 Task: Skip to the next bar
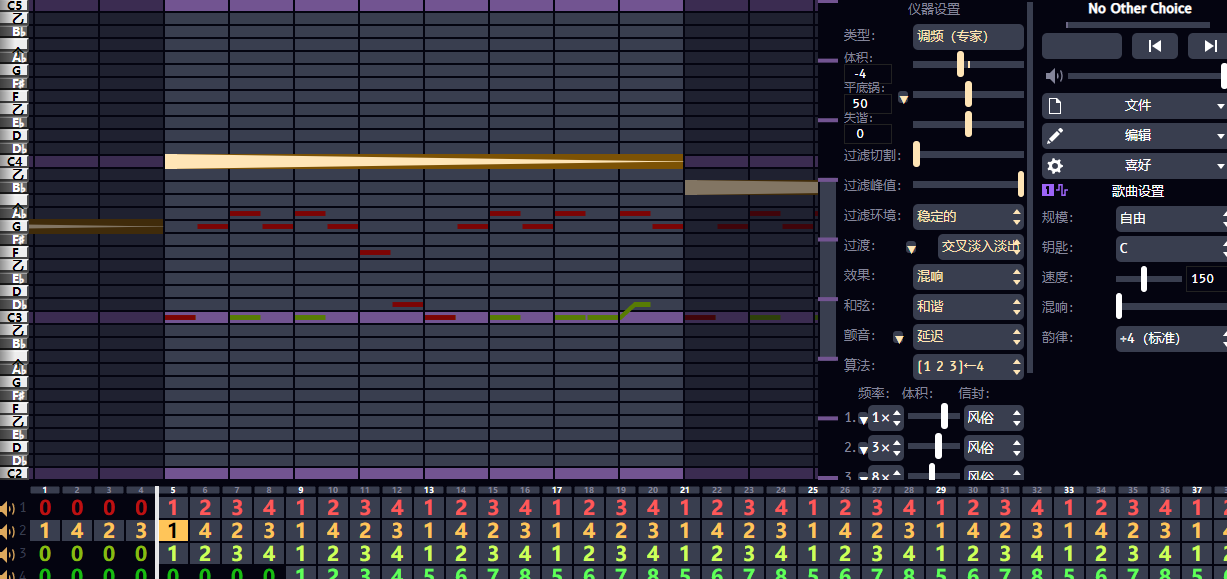click(x=1207, y=46)
